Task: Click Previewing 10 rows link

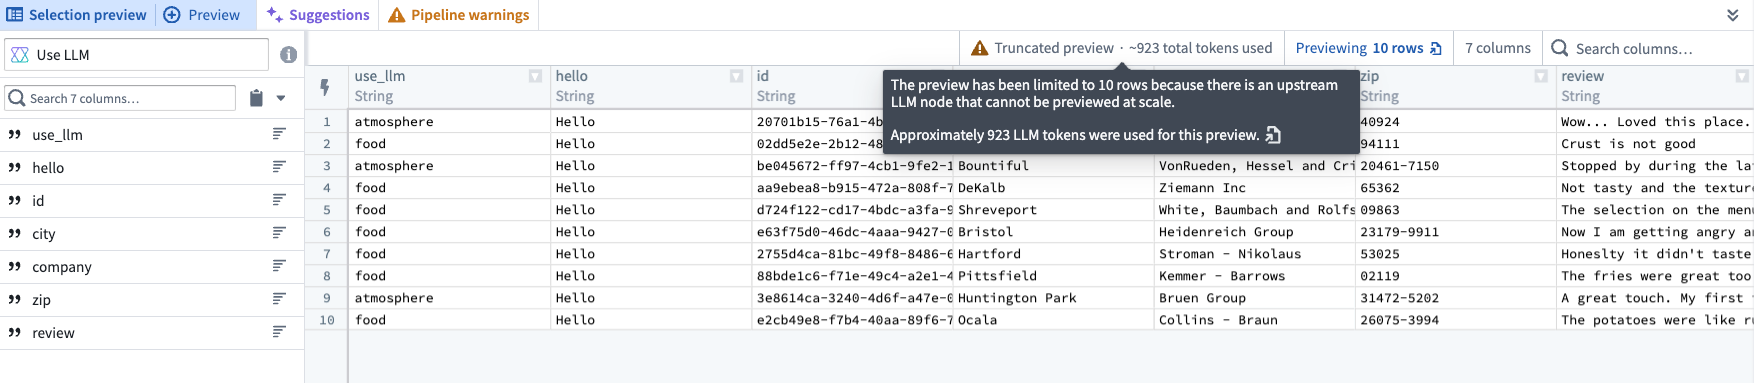Action: [1368, 48]
